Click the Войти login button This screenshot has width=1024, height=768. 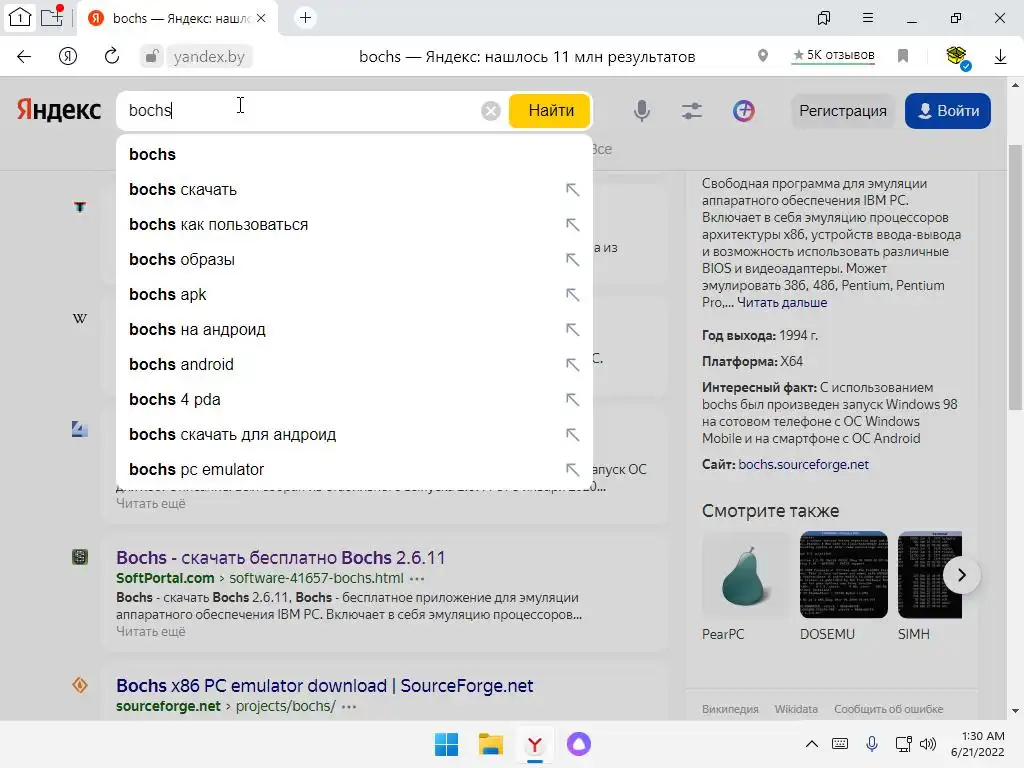tap(948, 111)
